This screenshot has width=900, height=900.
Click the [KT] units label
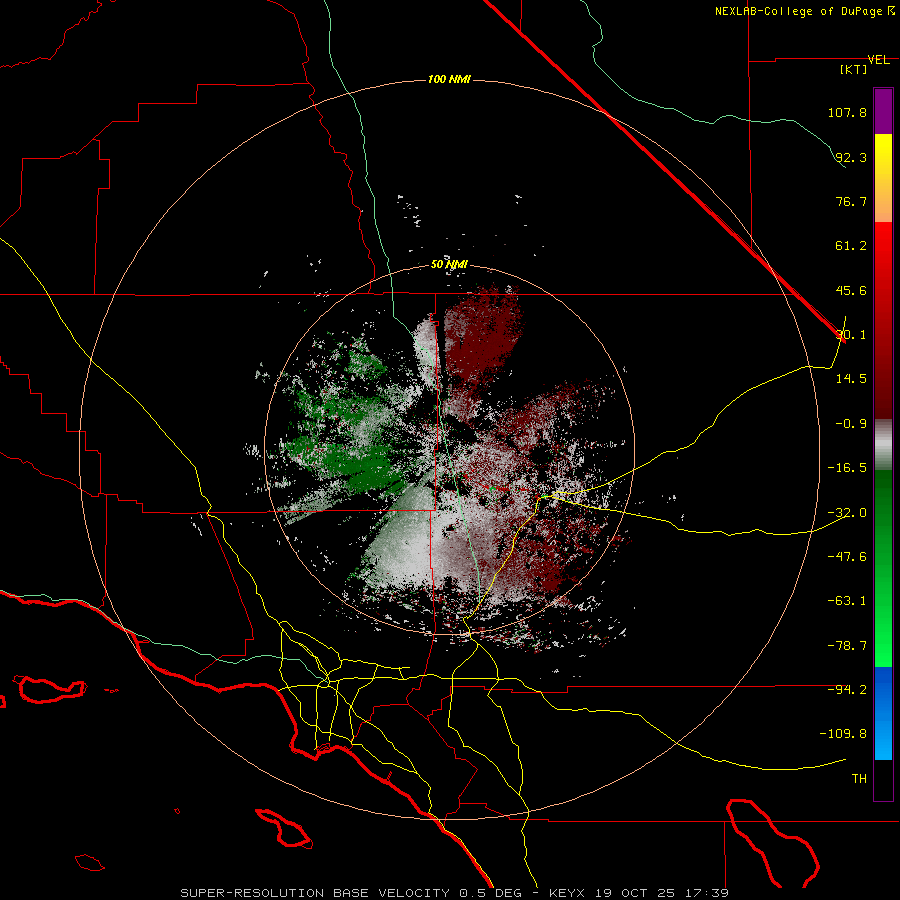point(854,70)
